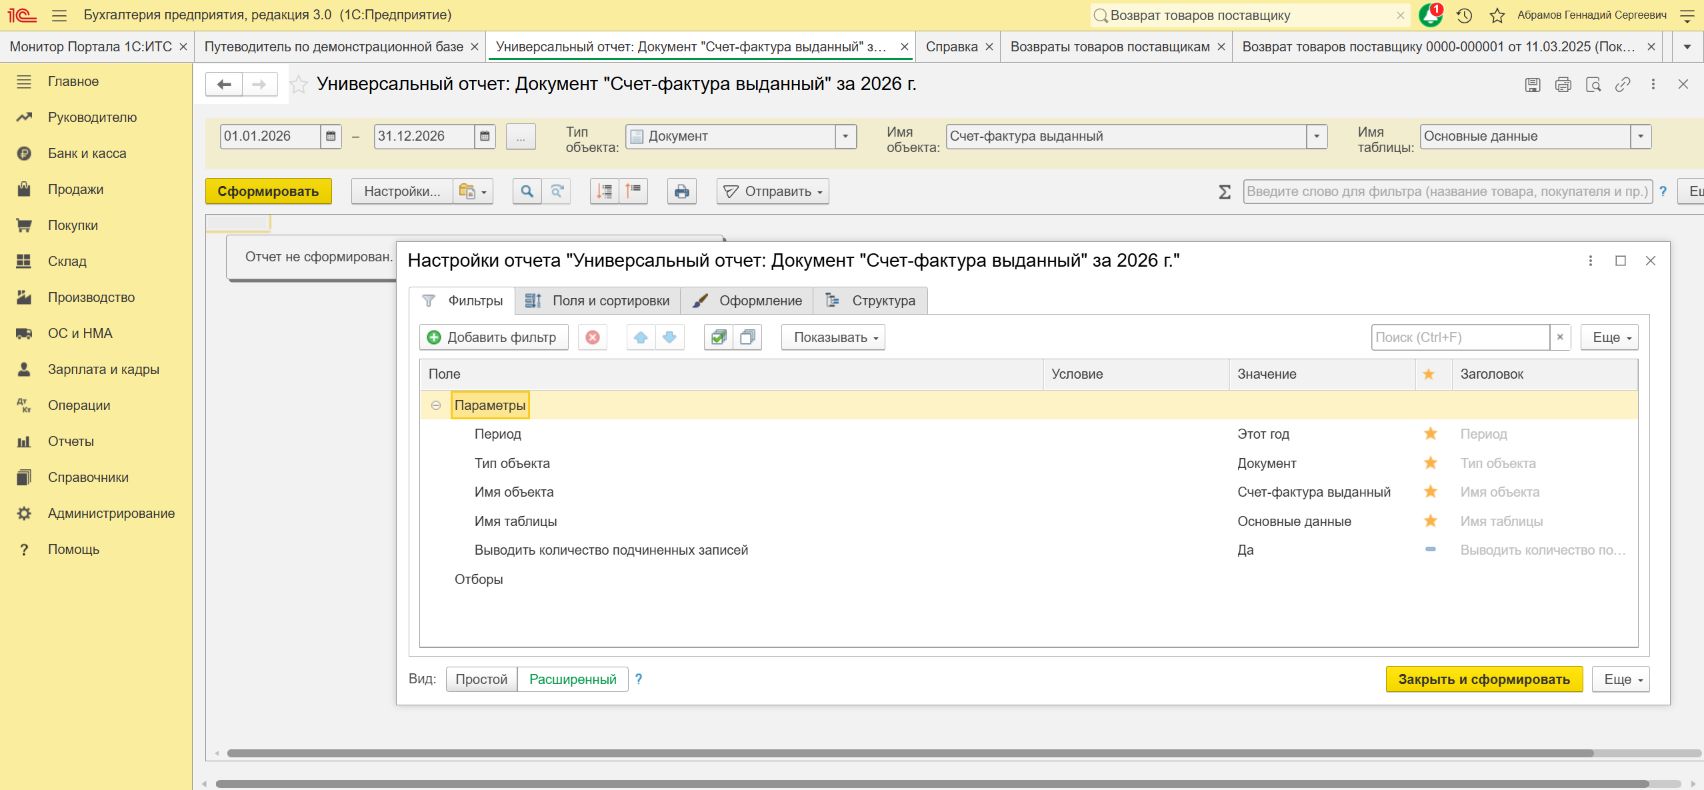The height and width of the screenshot is (790, 1704).
Task: Open Имя таблицы dropdown arrow
Action: pos(1641,136)
